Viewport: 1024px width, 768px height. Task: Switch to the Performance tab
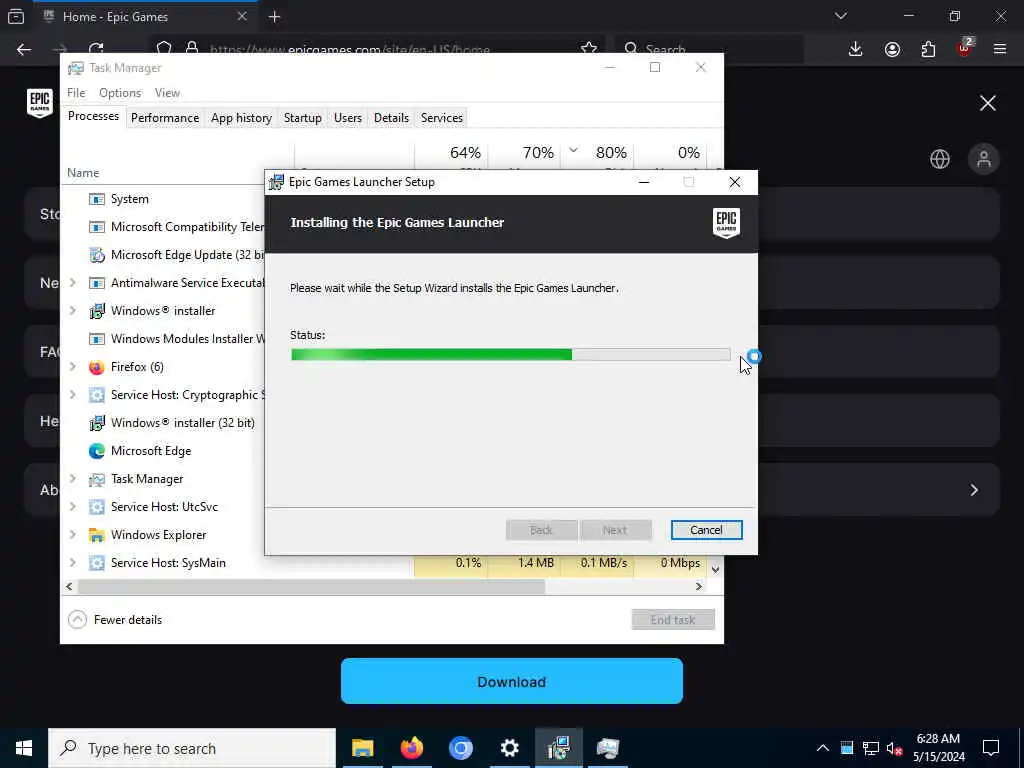[x=165, y=118]
